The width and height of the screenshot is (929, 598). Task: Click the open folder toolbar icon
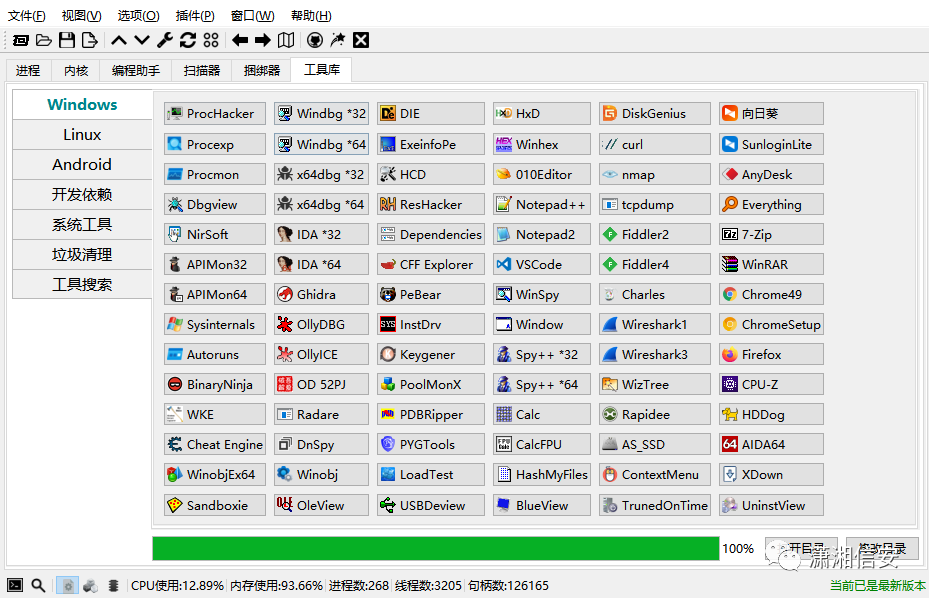[x=43, y=40]
